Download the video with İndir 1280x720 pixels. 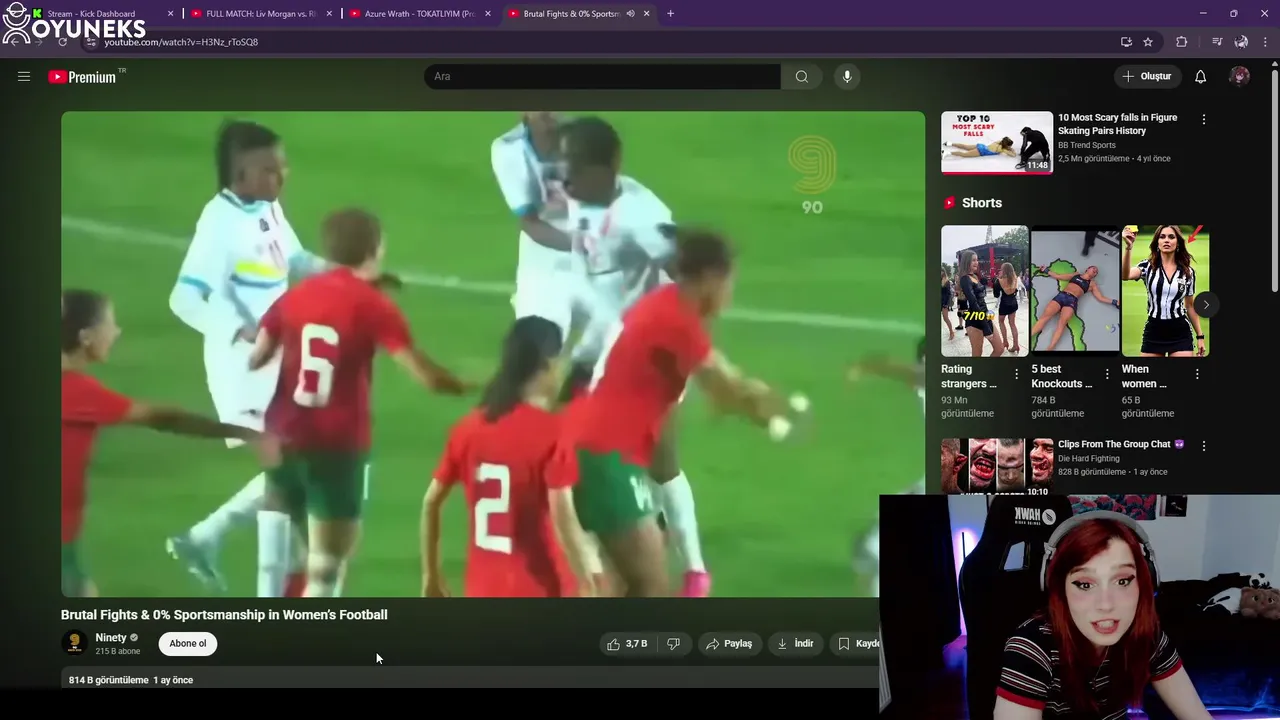coord(795,644)
